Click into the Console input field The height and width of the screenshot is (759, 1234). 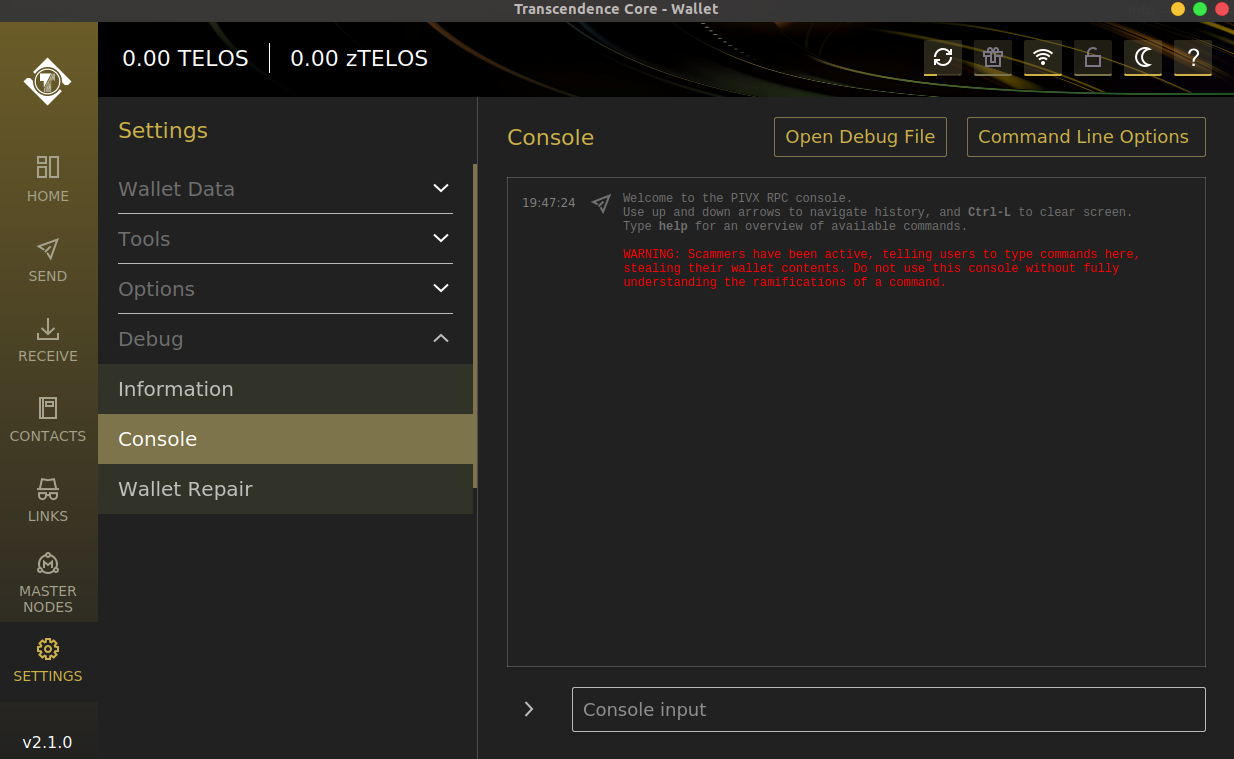[x=888, y=709]
